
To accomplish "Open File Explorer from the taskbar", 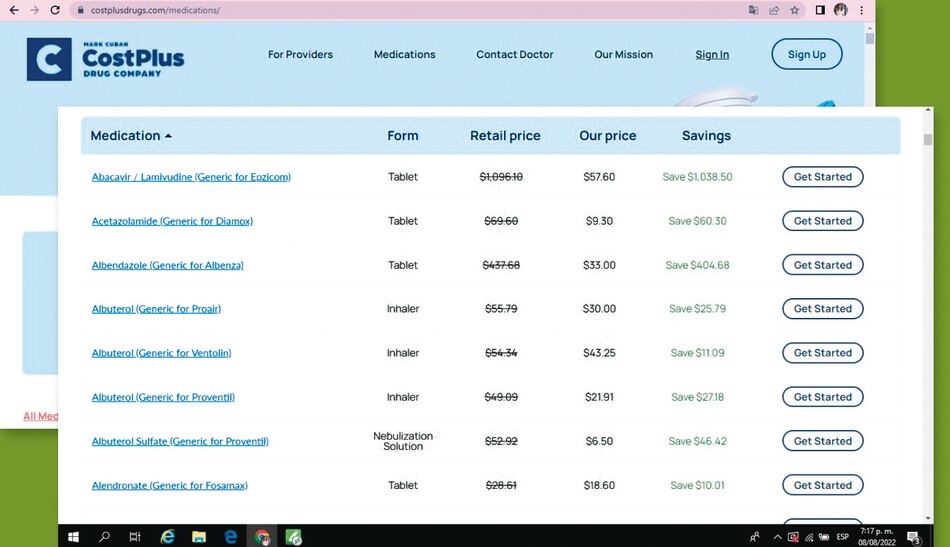I will 199,537.
